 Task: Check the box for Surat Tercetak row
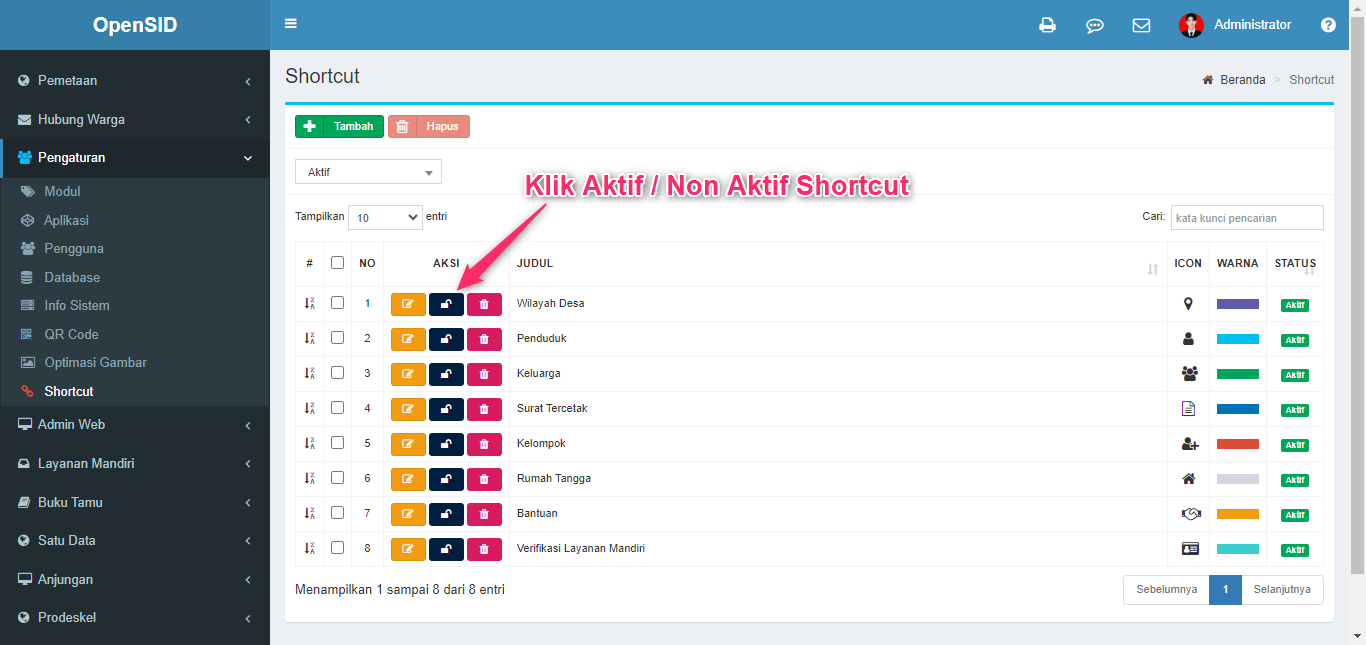pos(337,408)
